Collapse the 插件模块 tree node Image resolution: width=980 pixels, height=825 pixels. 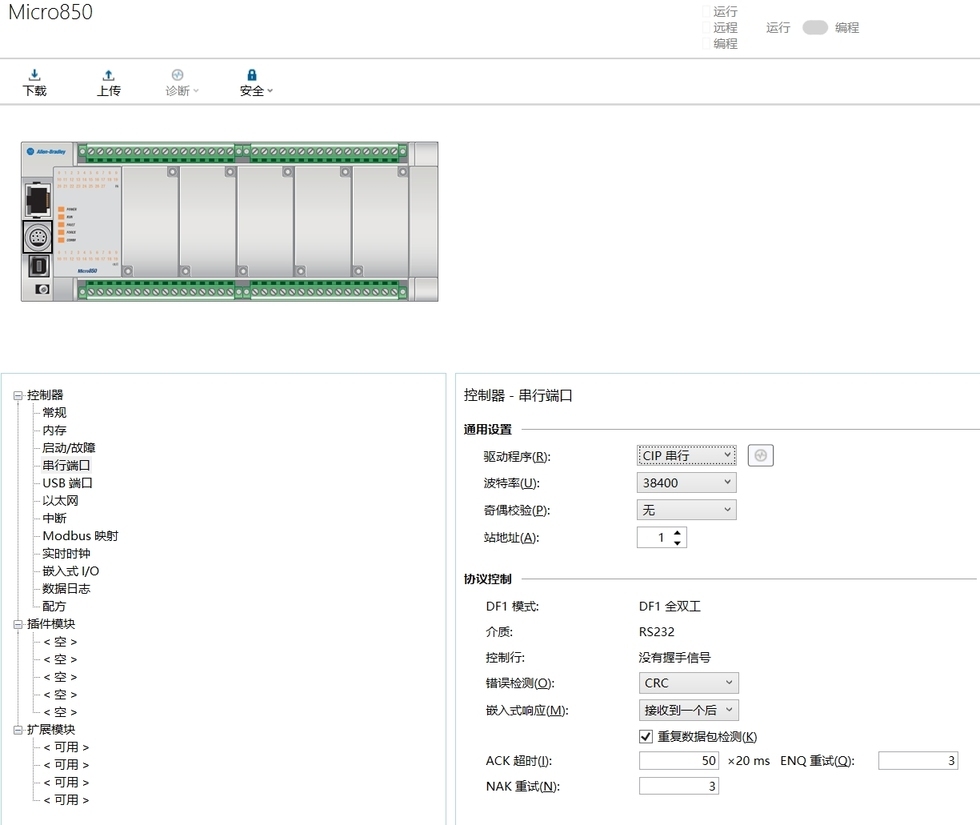pos(18,624)
